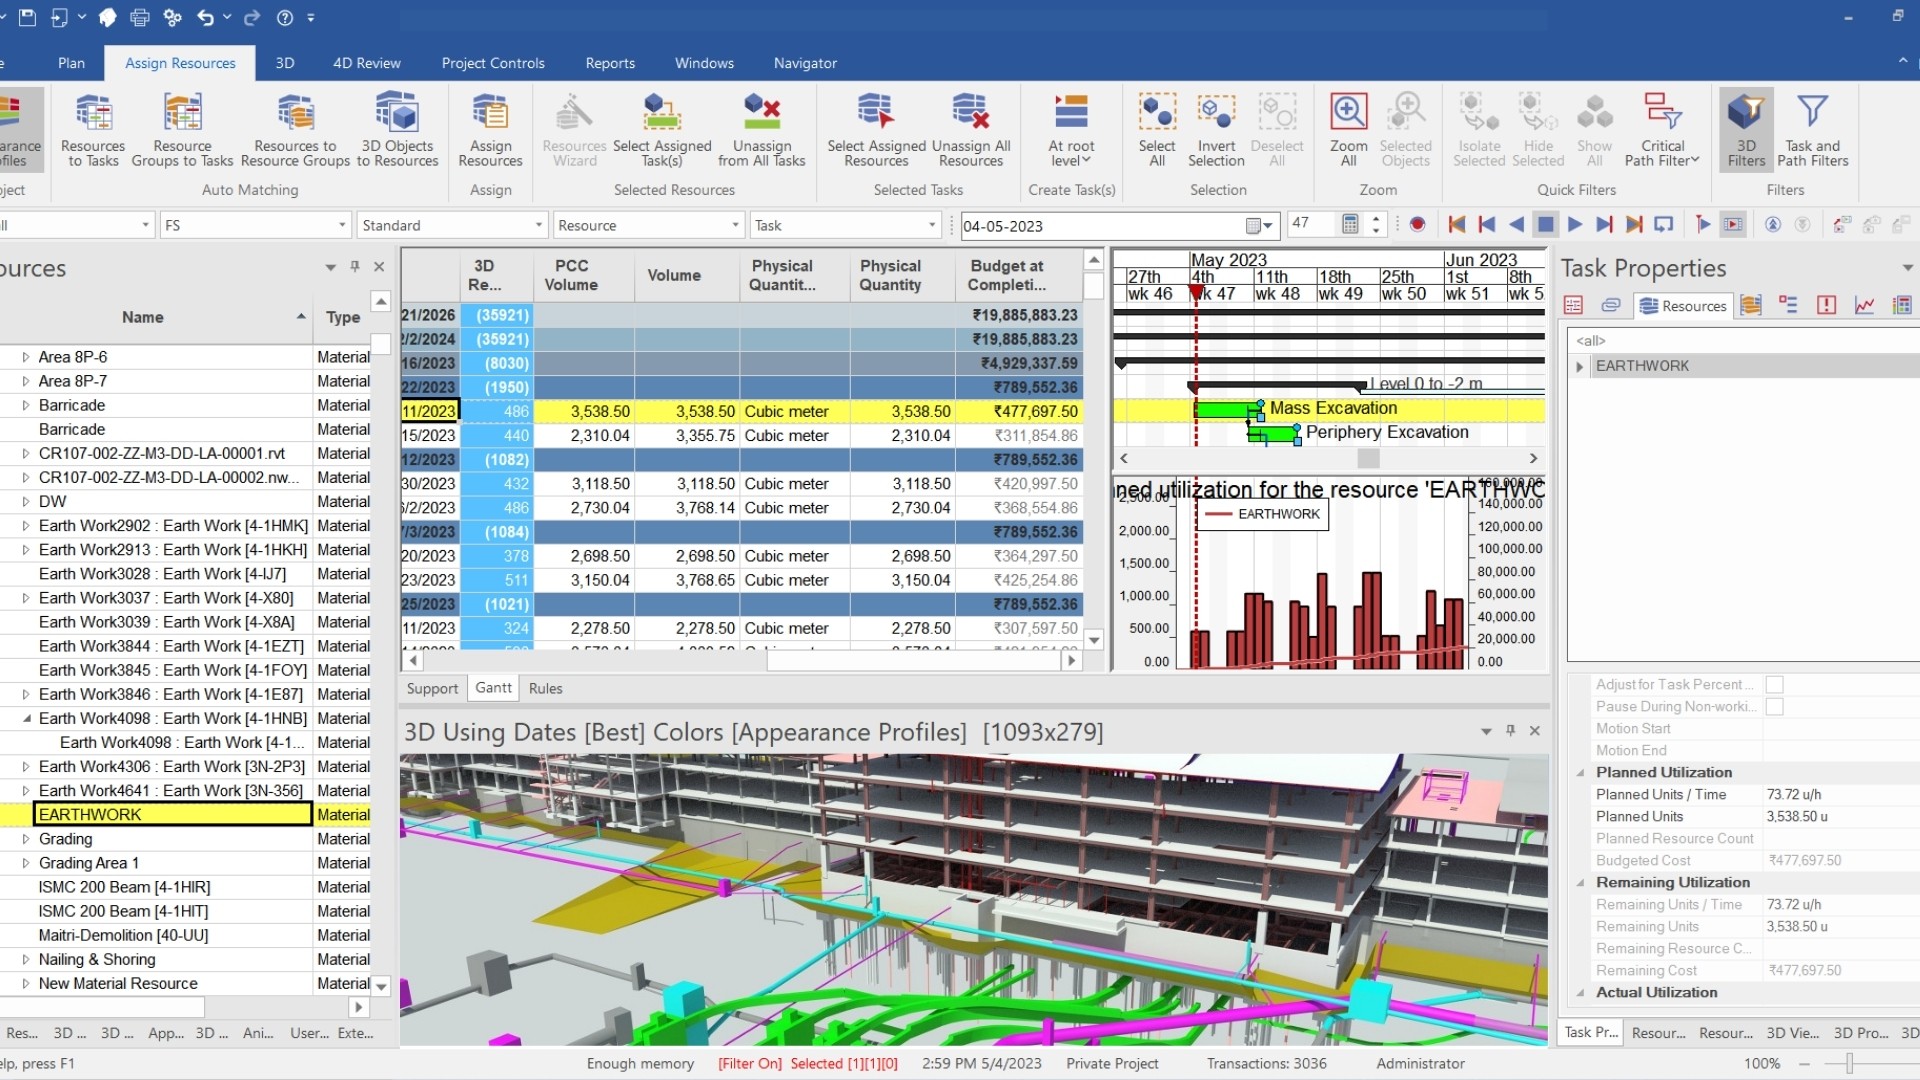Open the 4D Review ribbon tab
The image size is (1920, 1080).
(366, 63)
